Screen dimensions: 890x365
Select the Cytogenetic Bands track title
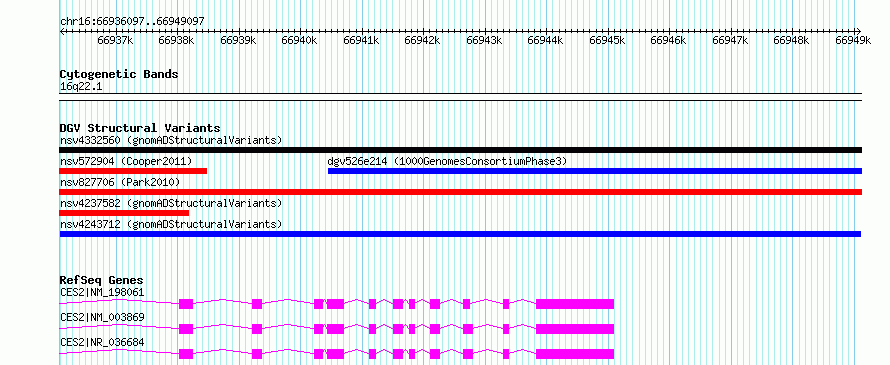pos(119,74)
